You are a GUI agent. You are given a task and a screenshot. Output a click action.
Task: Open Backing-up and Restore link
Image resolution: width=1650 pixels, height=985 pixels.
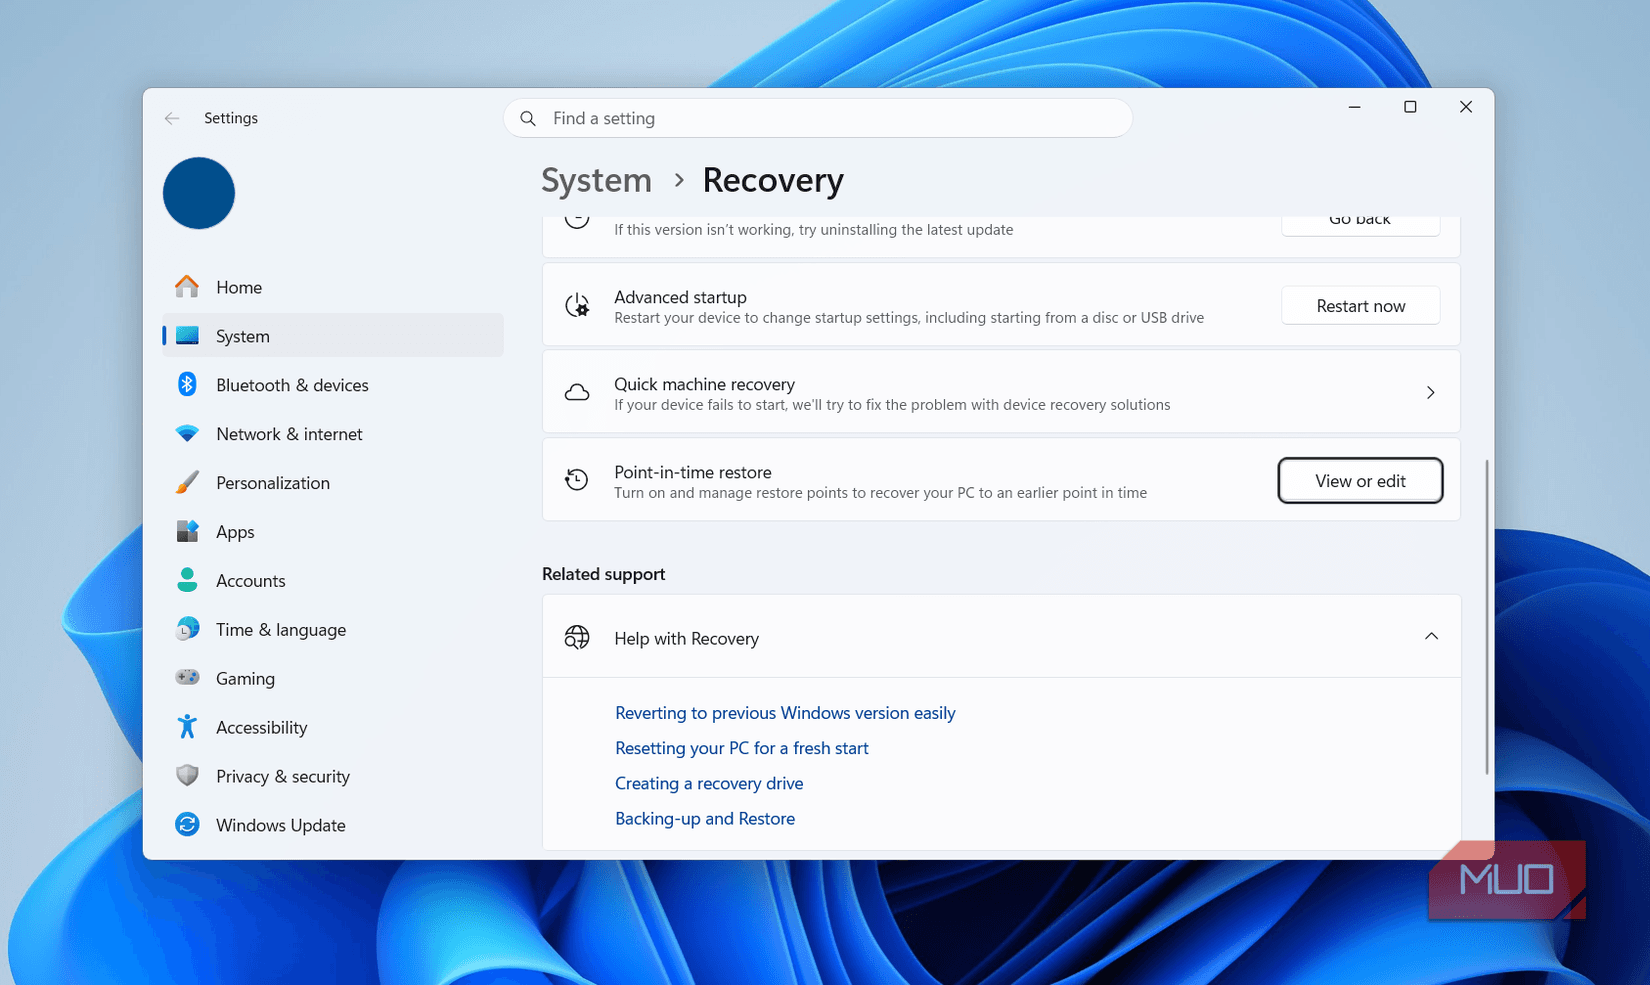tap(705, 818)
